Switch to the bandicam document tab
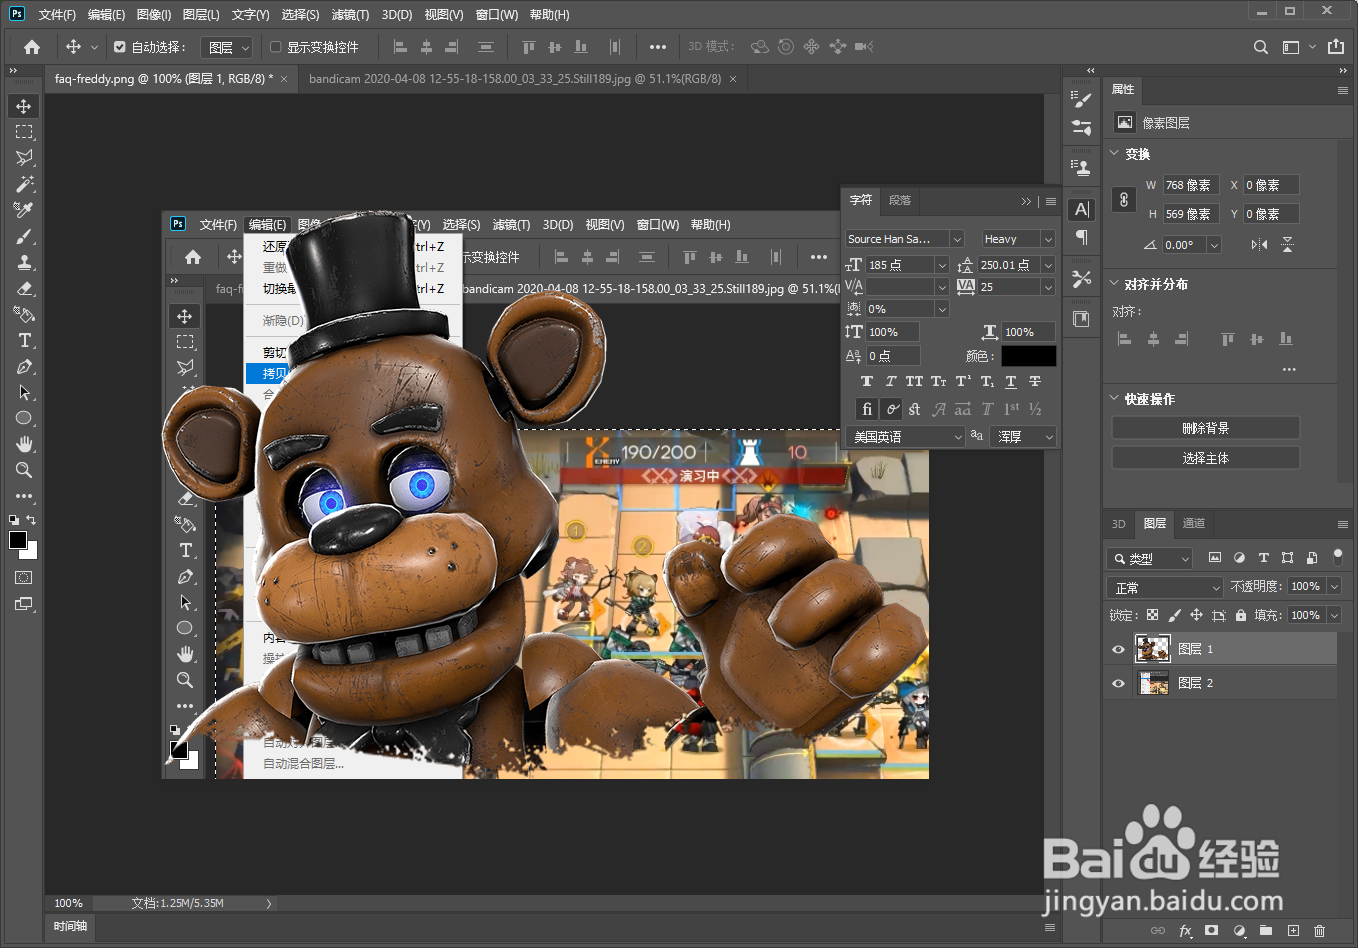Image resolution: width=1358 pixels, height=948 pixels. click(515, 78)
